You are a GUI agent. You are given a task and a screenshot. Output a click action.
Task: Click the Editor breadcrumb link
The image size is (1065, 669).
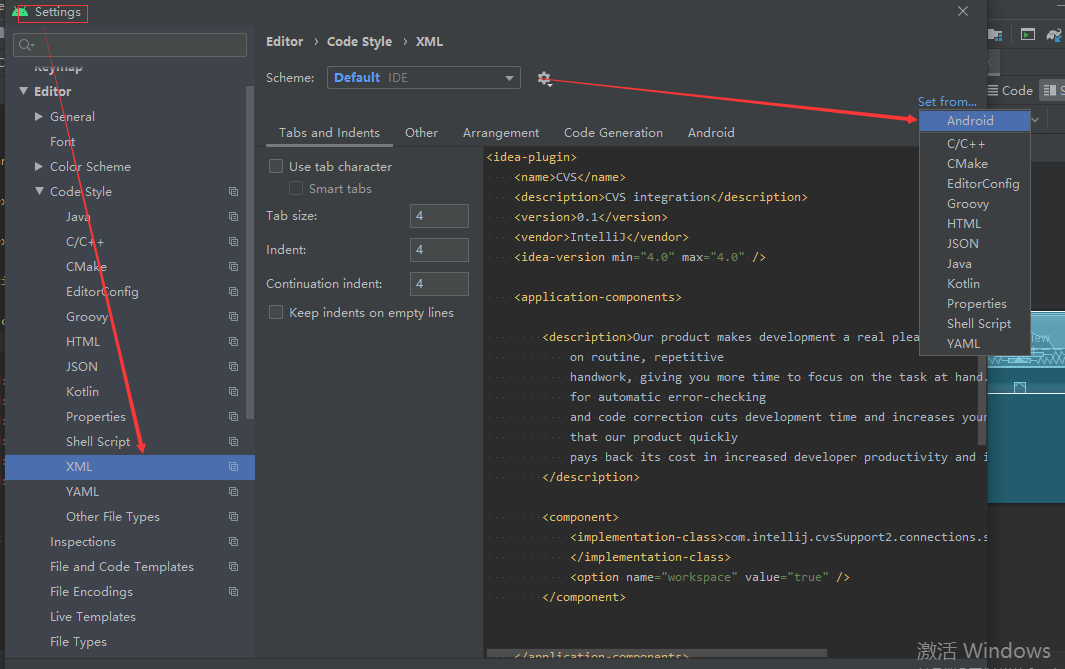pyautogui.click(x=285, y=41)
